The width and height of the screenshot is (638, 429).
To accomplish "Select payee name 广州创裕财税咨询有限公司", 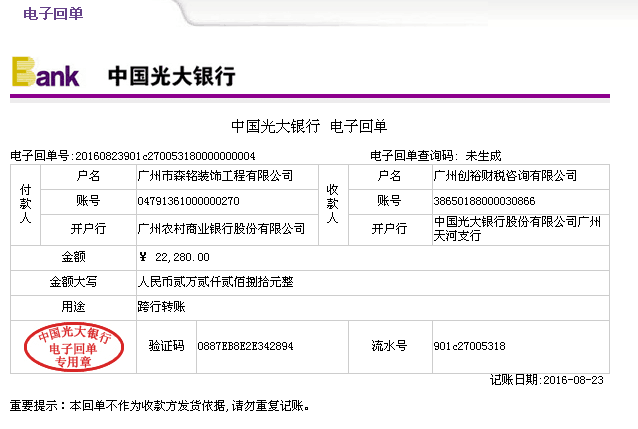I will coord(505,176).
